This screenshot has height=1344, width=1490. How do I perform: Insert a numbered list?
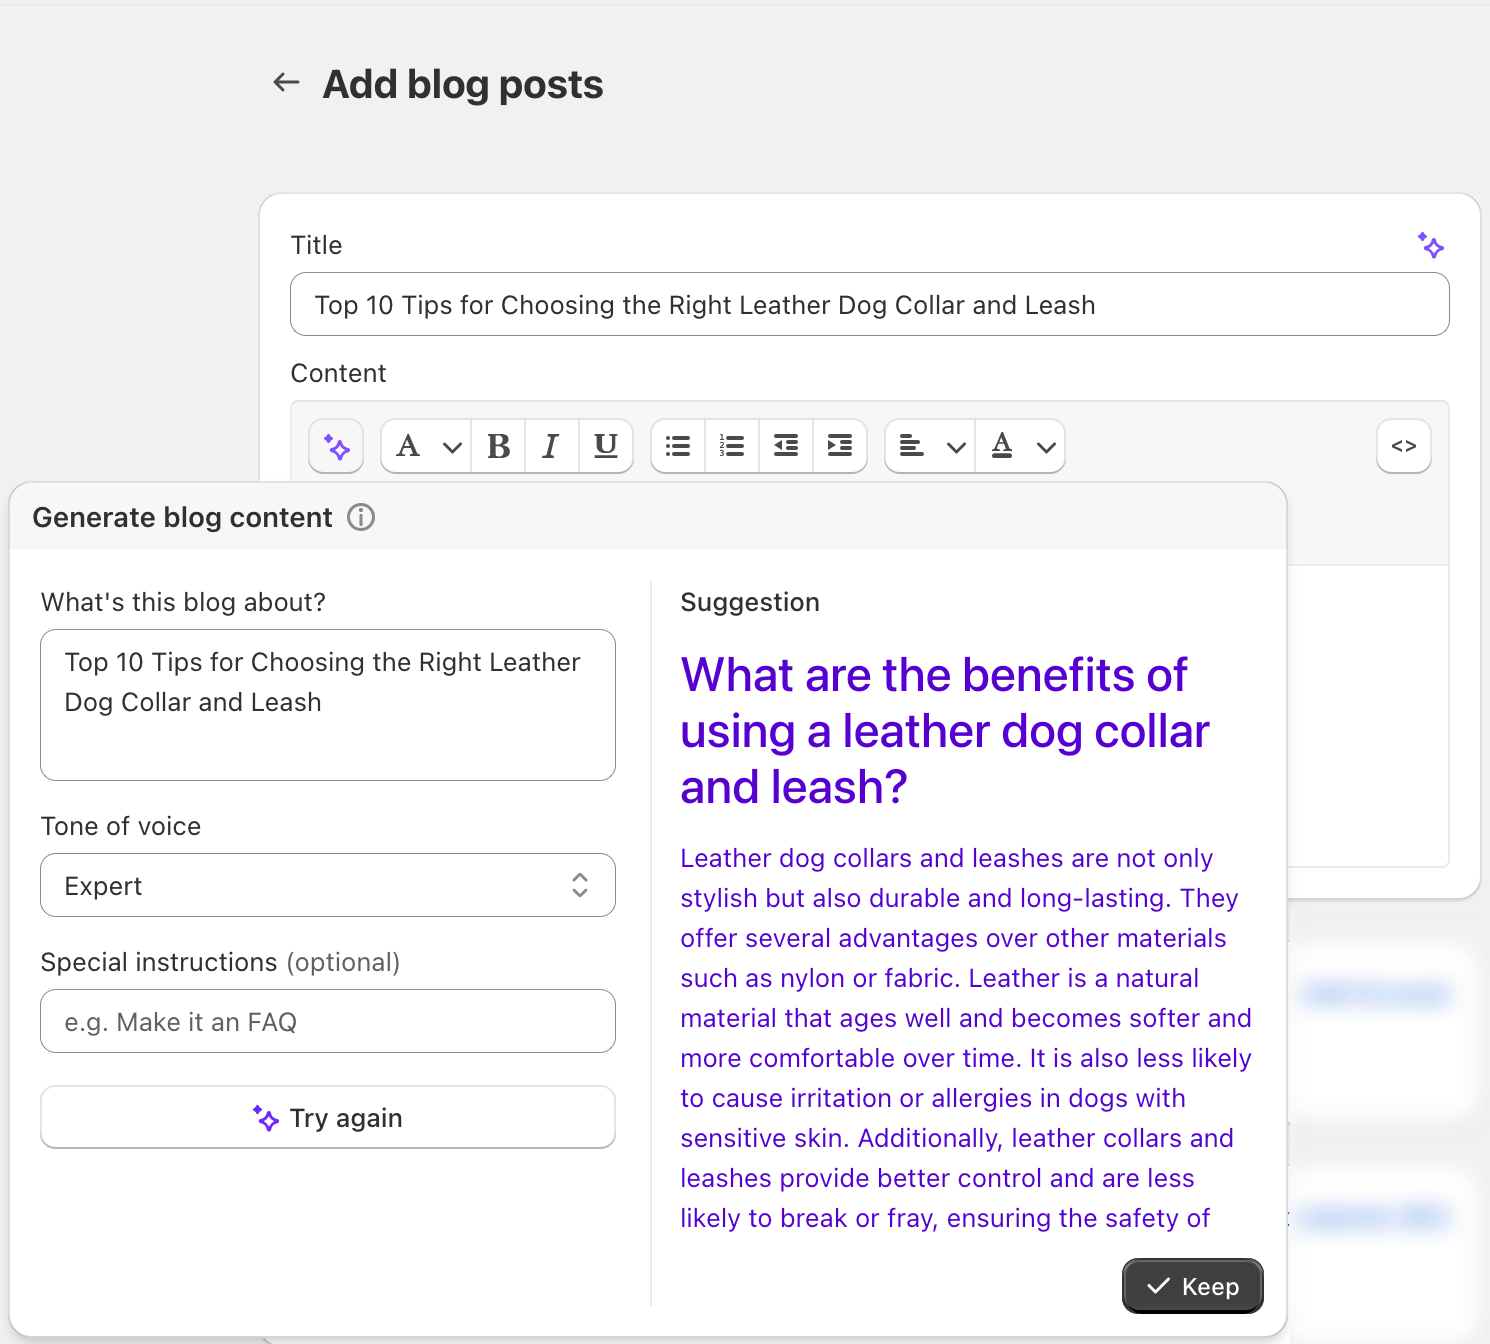point(732,446)
